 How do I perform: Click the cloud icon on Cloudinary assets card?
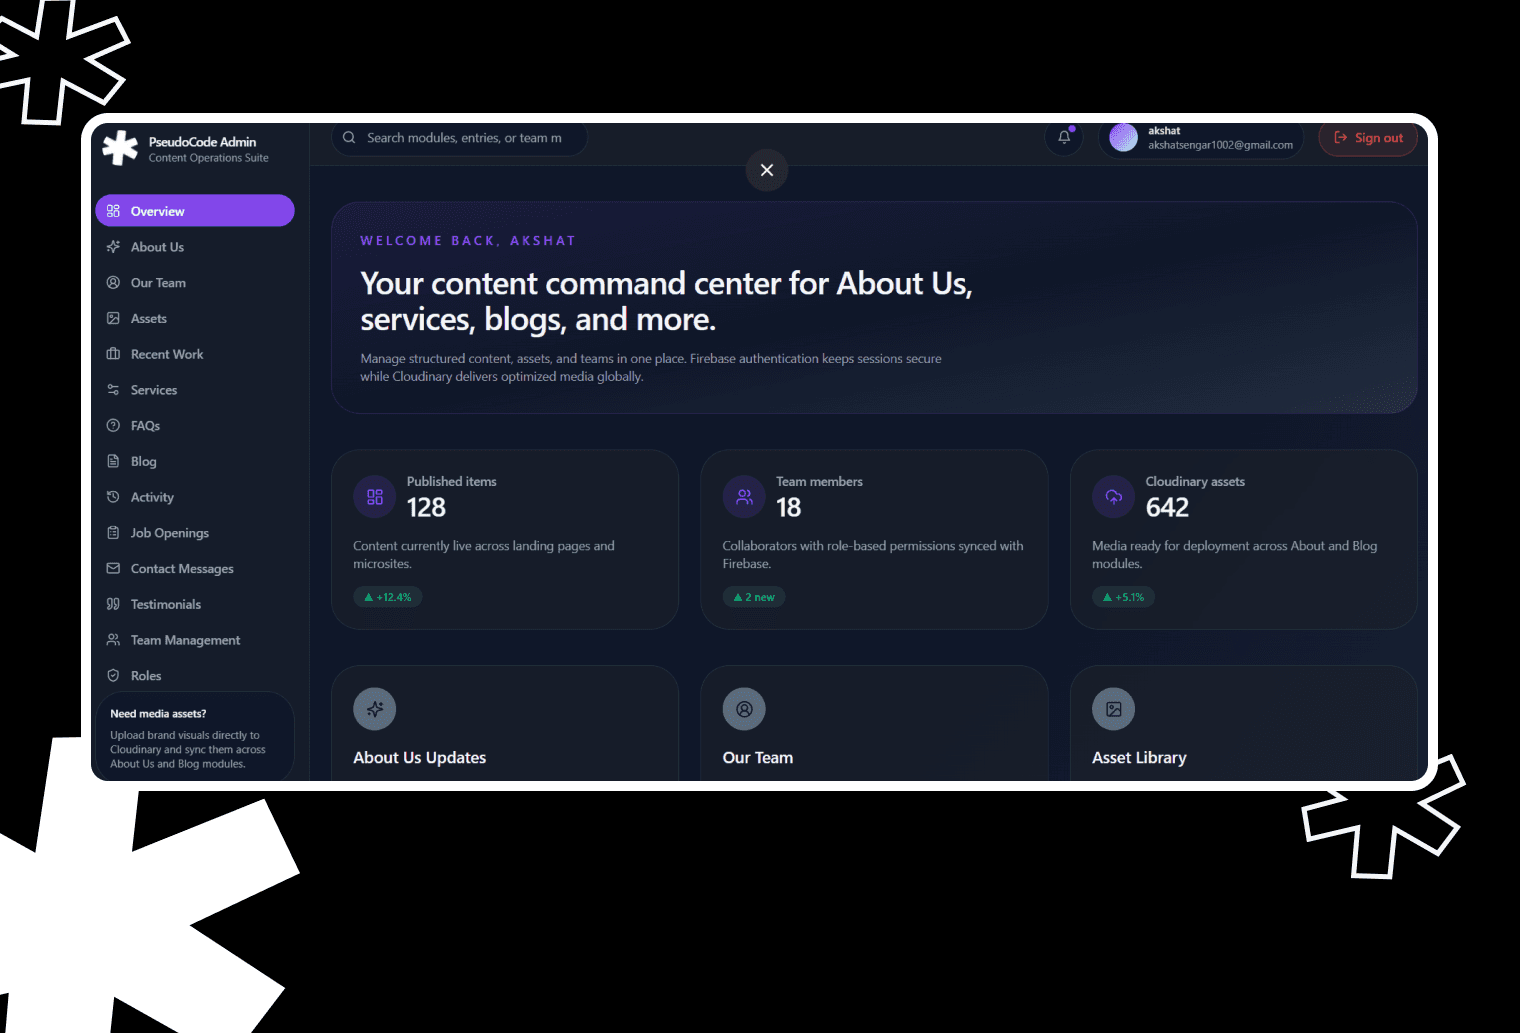pyautogui.click(x=1113, y=496)
